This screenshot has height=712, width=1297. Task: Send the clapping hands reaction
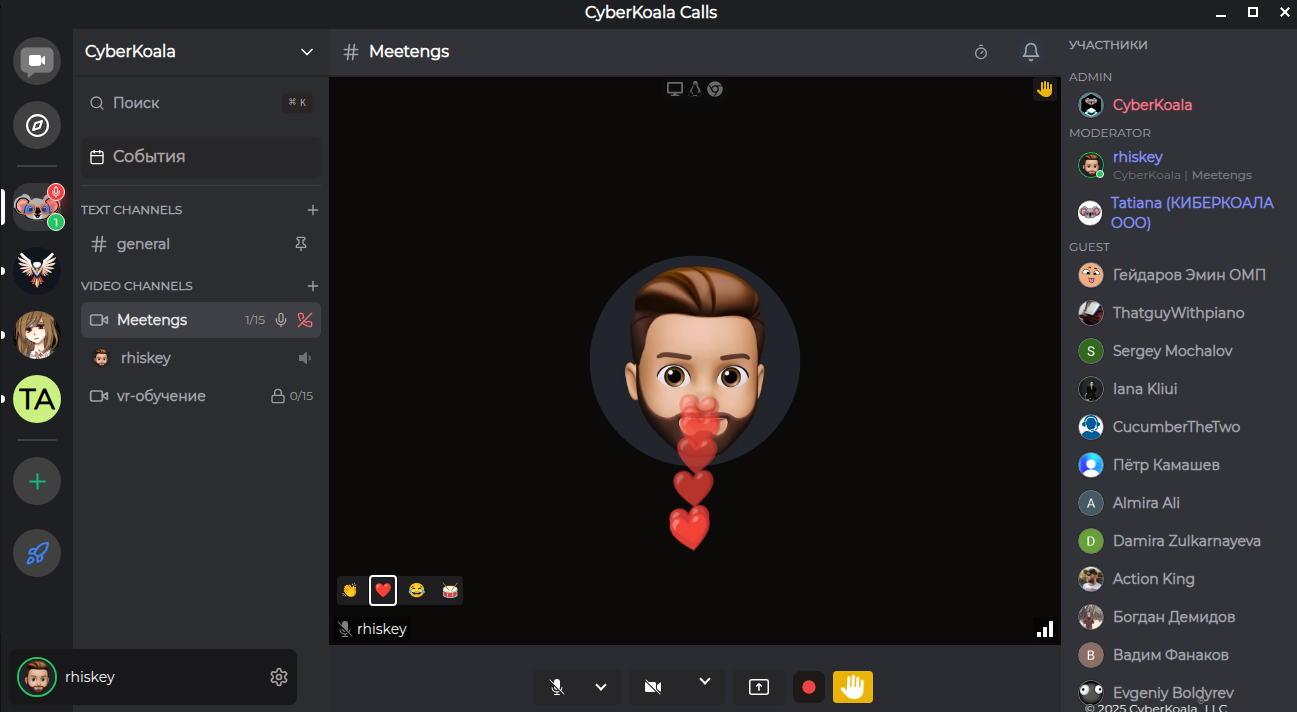pos(350,590)
